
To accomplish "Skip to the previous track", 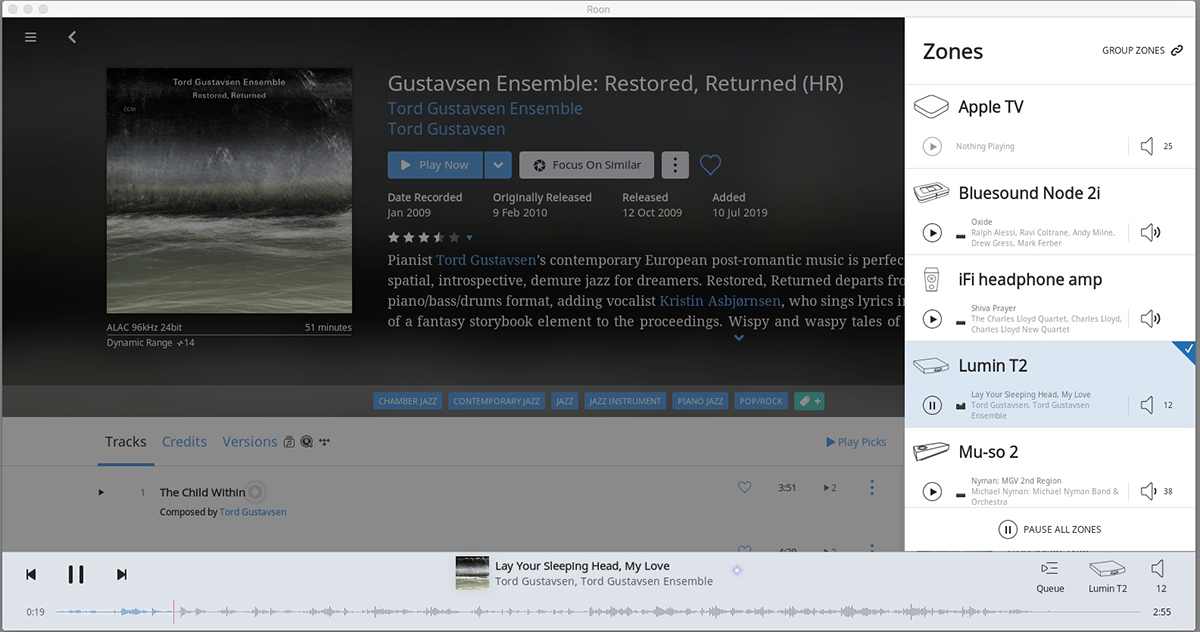I will 31,574.
